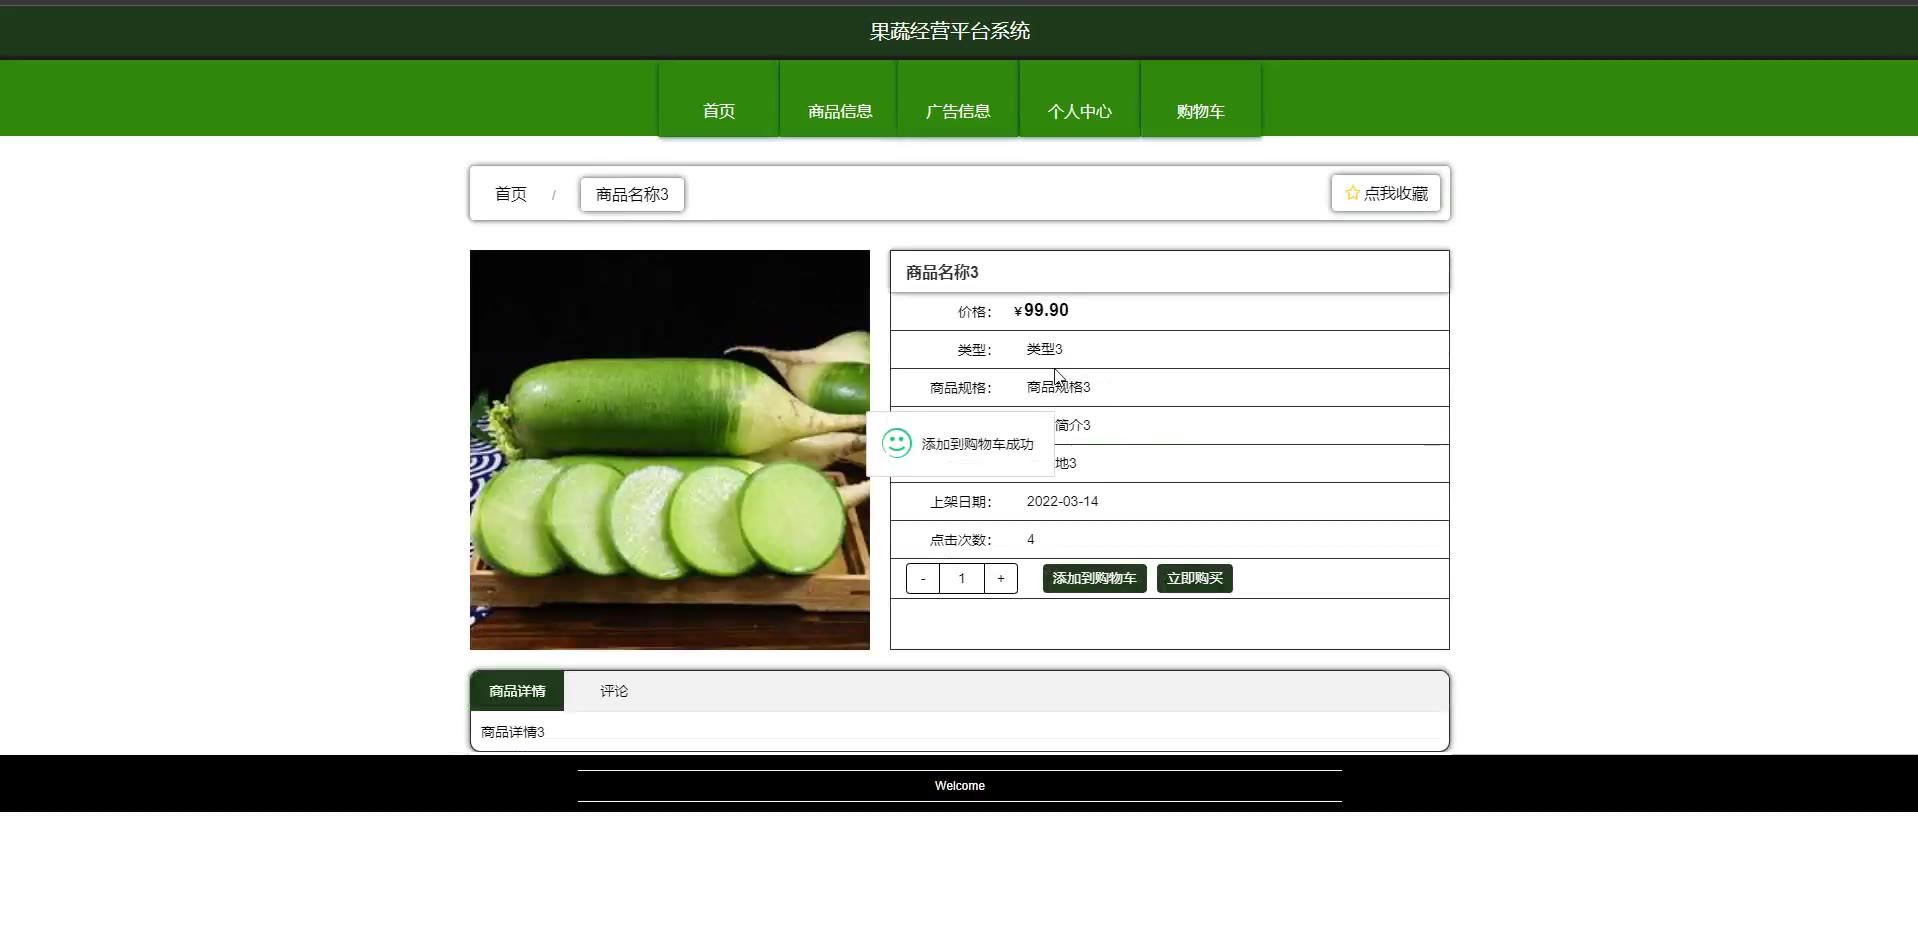Click the Welcome footer text
The image size is (1918, 940).
[x=960, y=786]
